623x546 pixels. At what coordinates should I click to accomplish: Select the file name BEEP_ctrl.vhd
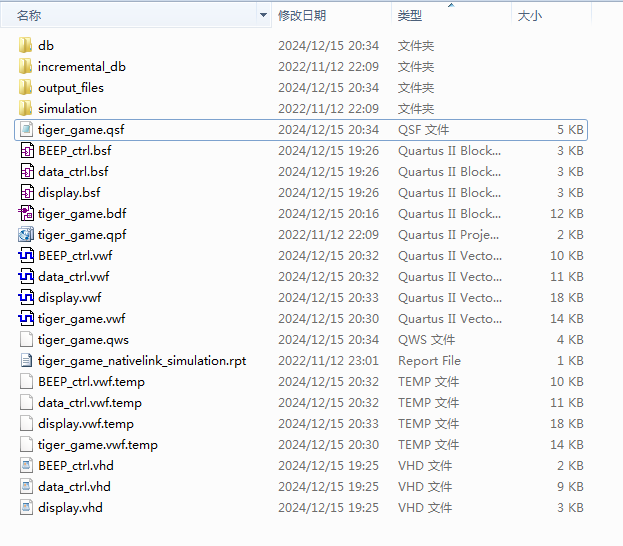coord(76,465)
